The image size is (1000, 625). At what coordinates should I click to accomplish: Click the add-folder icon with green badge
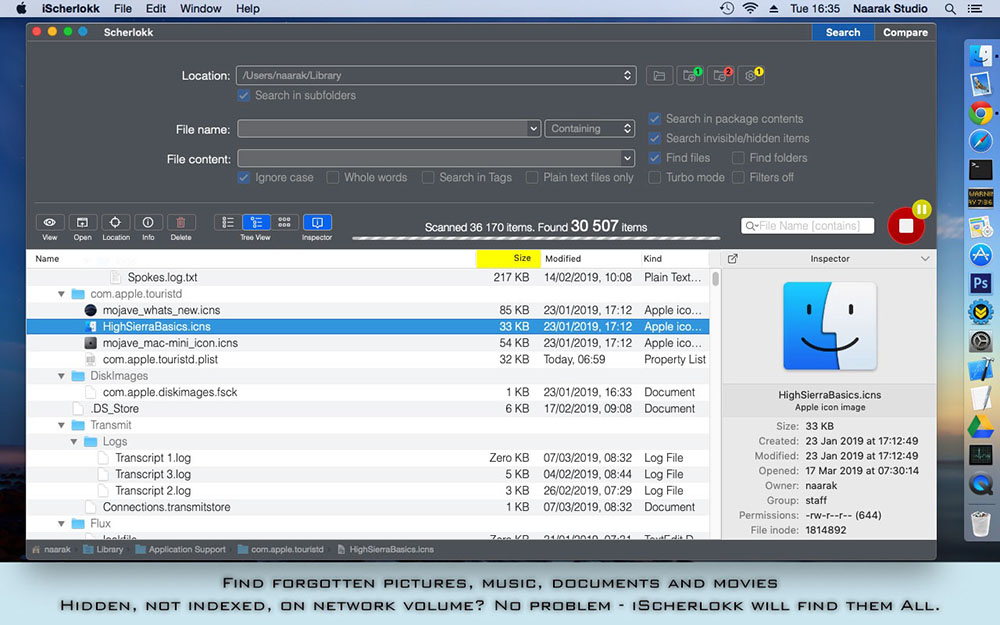click(690, 76)
